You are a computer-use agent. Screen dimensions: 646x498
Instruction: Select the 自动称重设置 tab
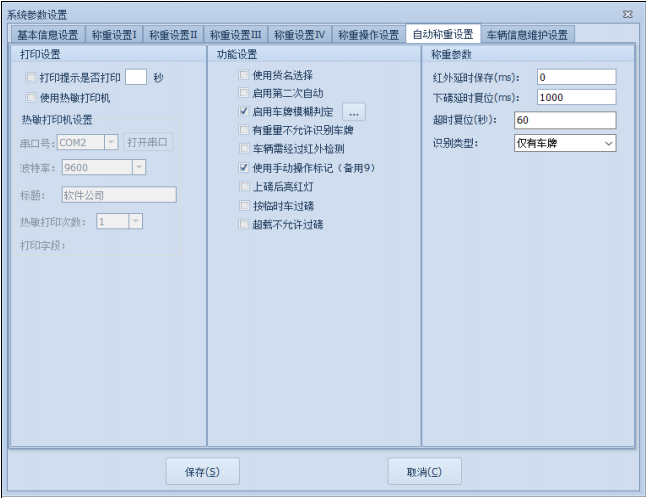coord(443,34)
